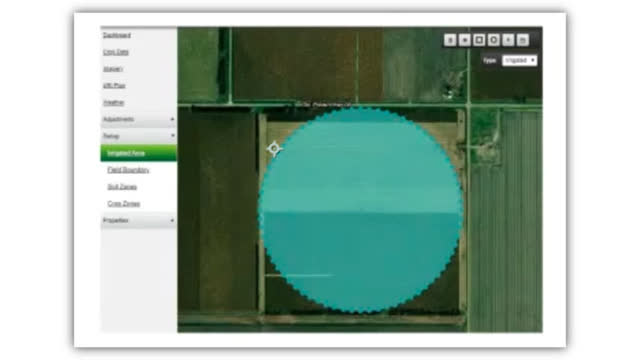640x360 pixels.
Task: Select the rectangle draw tool icon
Action: click(x=479, y=40)
